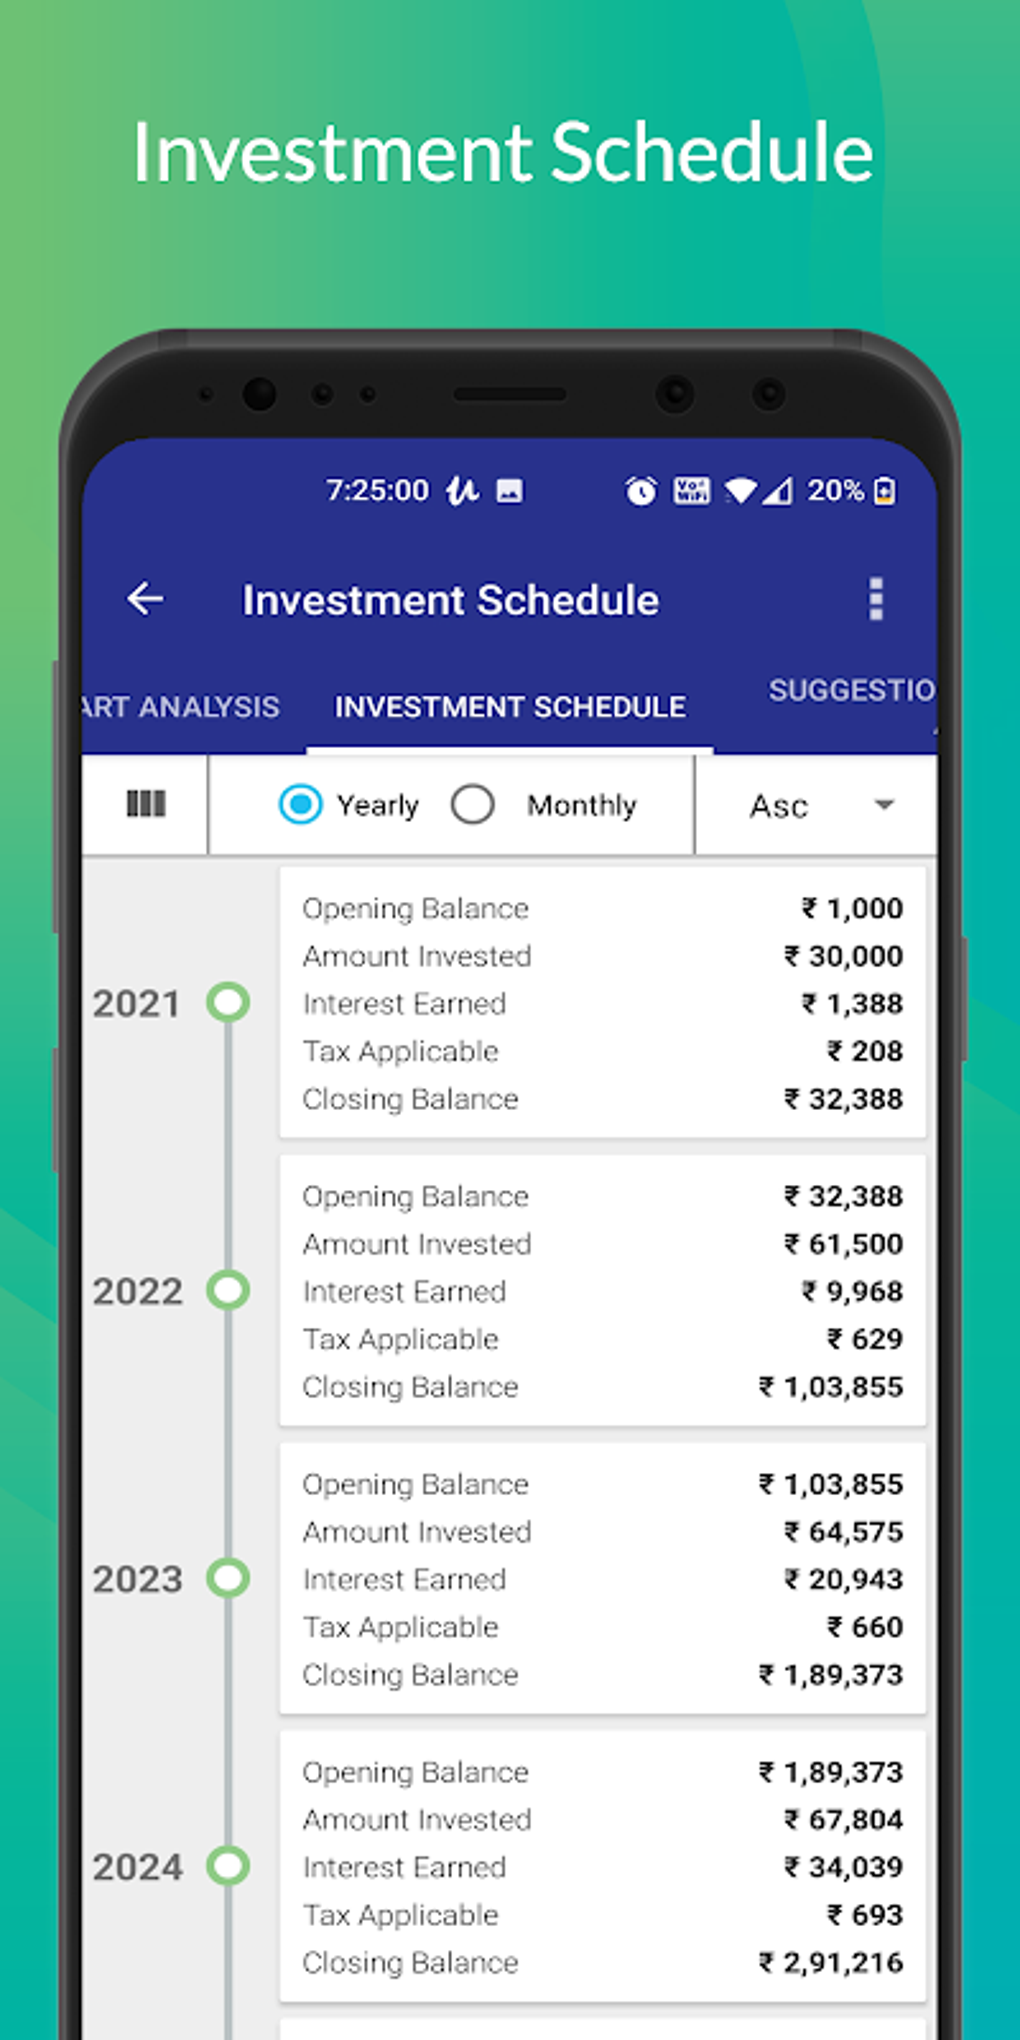This screenshot has width=1020, height=2040.
Task: Tap the back arrow icon
Action: tap(146, 599)
